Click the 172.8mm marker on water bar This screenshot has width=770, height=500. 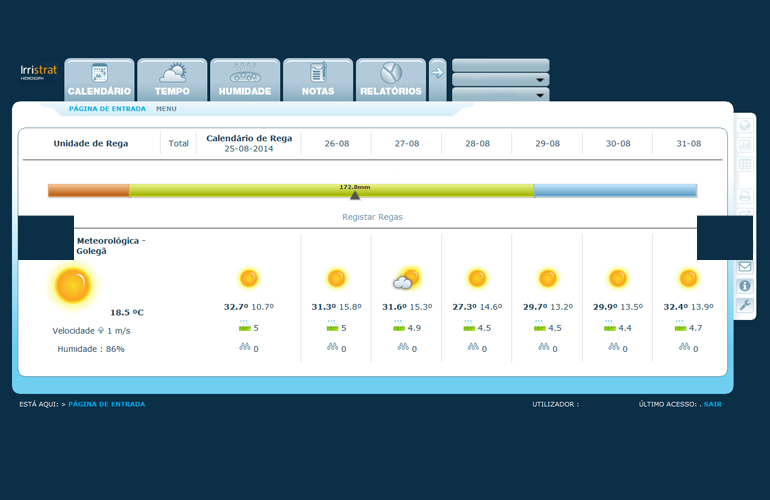pyautogui.click(x=355, y=192)
